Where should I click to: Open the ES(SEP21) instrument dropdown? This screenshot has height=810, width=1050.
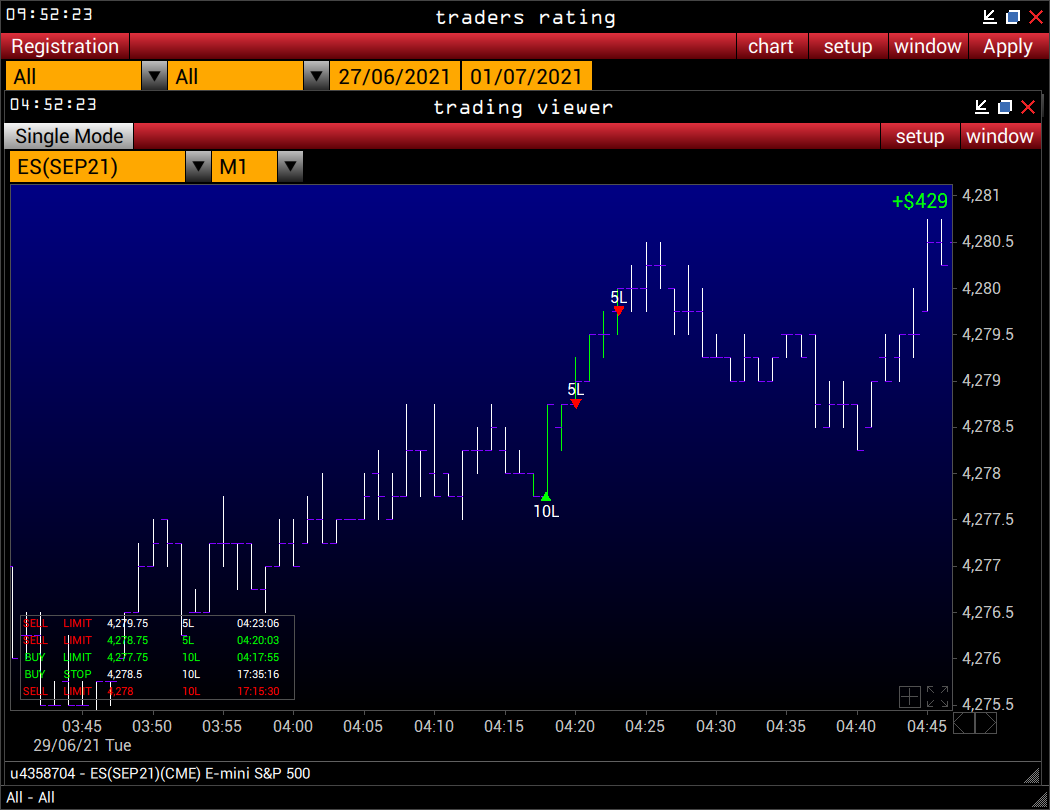click(x=198, y=166)
